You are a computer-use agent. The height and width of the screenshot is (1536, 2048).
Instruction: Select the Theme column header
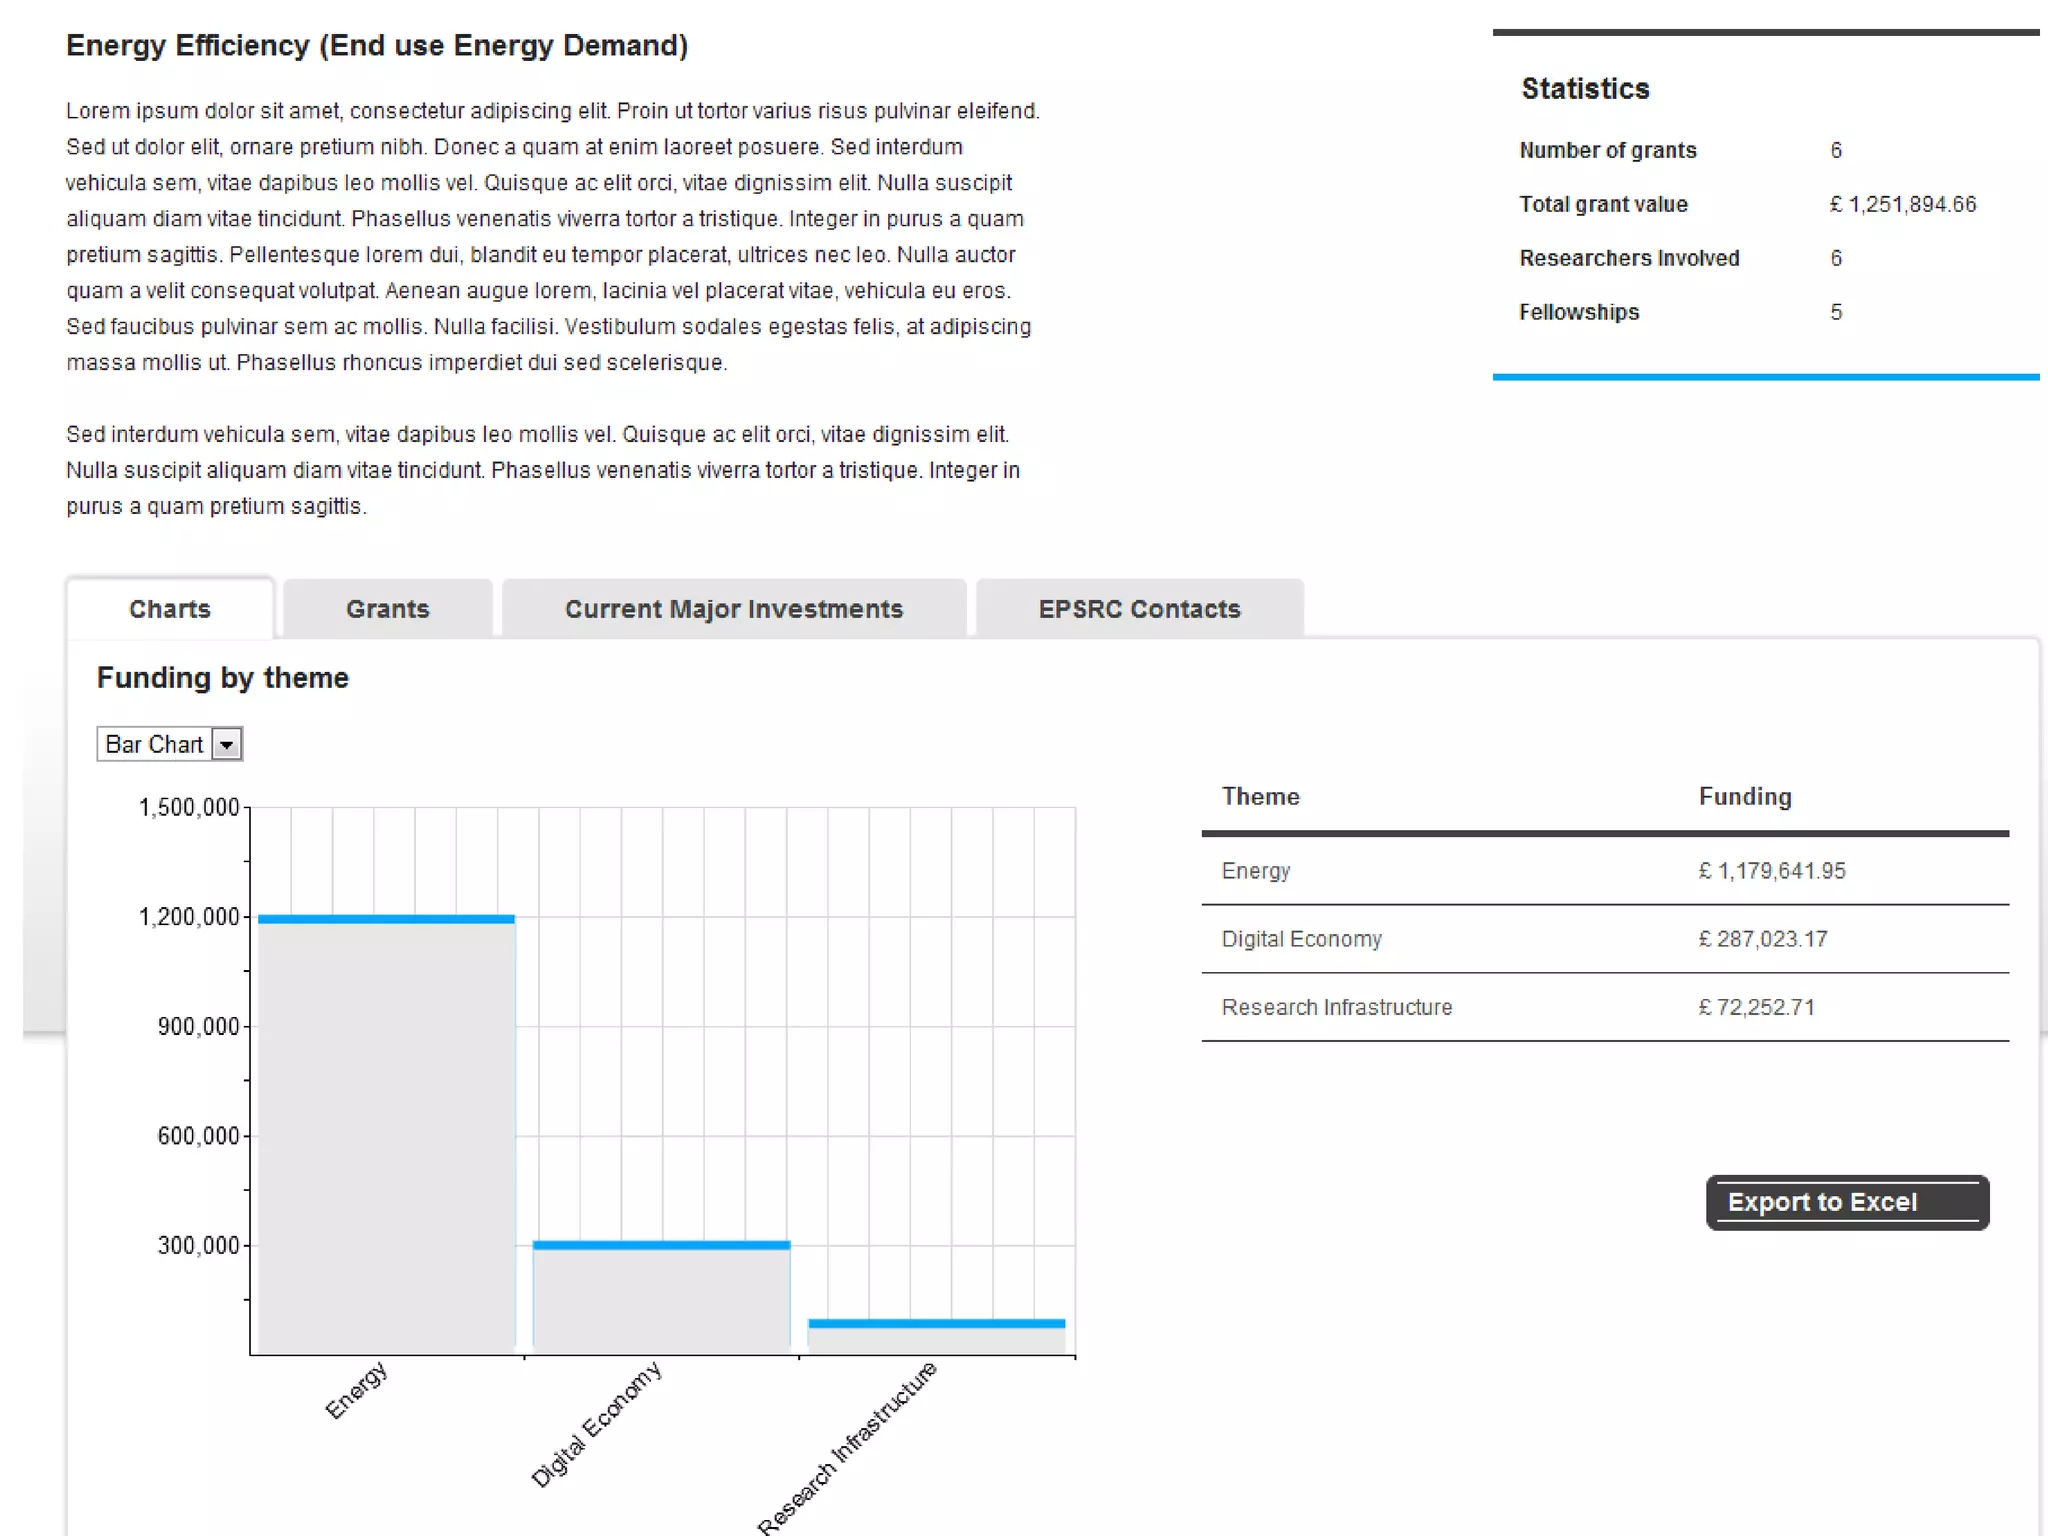tap(1261, 797)
